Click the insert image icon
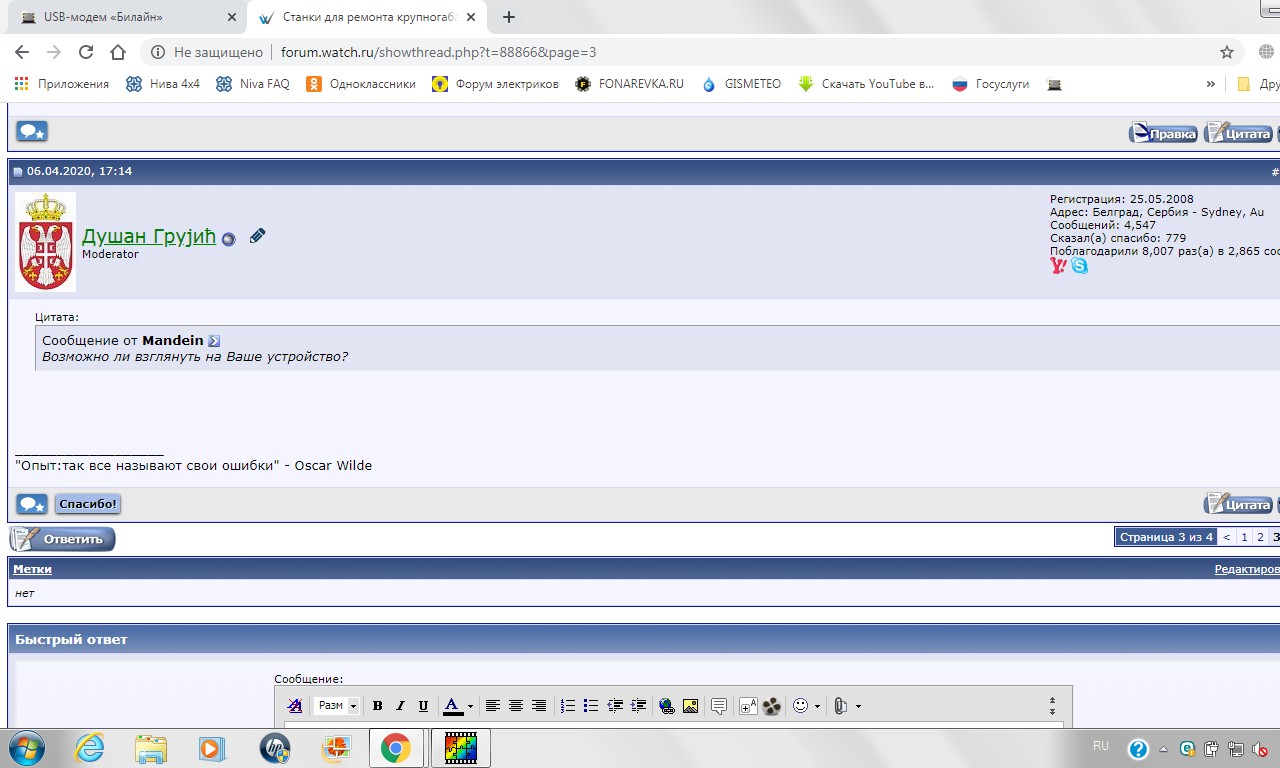 point(690,706)
